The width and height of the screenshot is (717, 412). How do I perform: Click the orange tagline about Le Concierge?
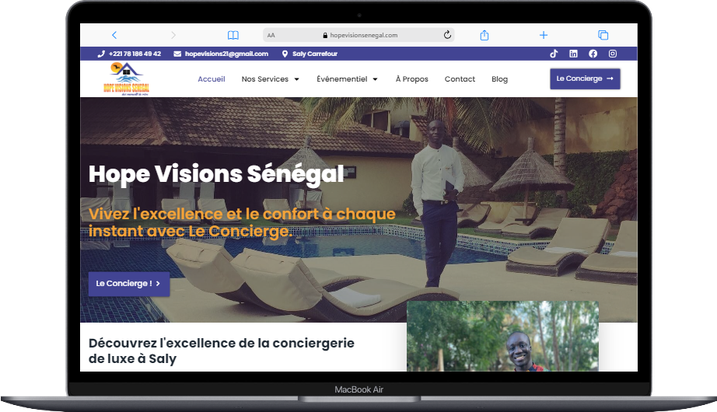pyautogui.click(x=242, y=223)
